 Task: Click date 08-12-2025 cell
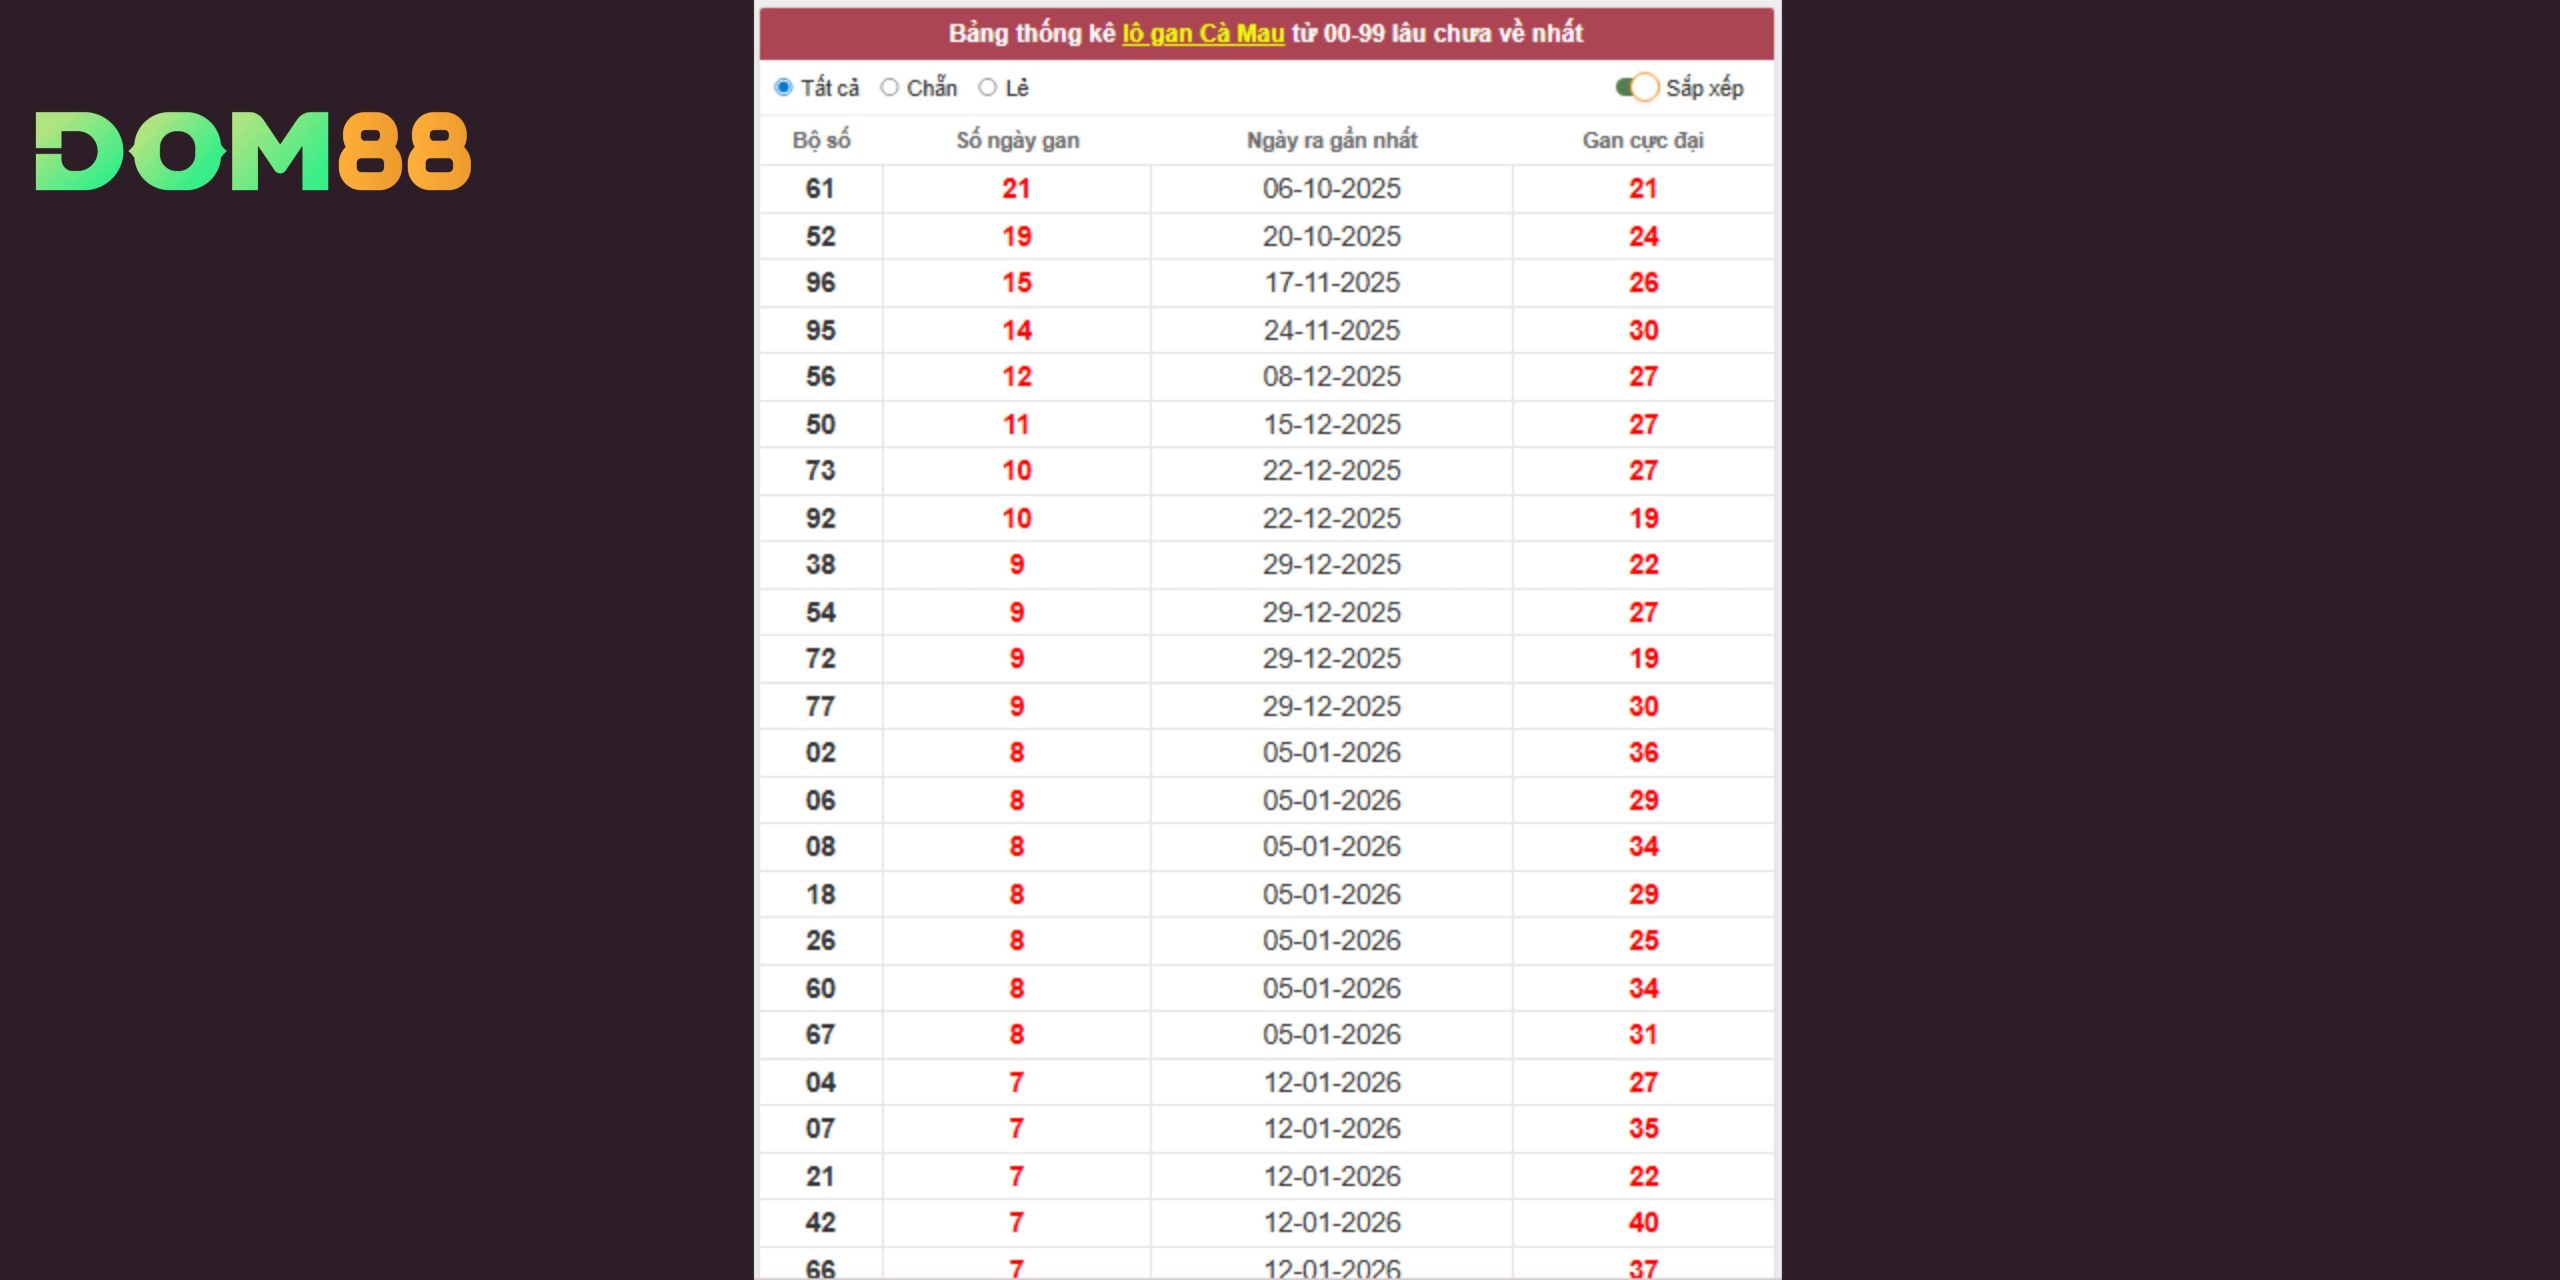(1331, 377)
